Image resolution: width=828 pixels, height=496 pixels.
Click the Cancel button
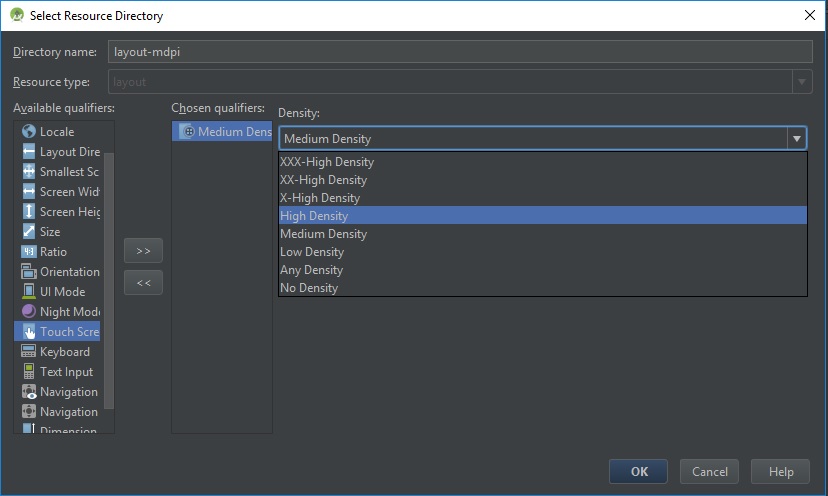709,472
